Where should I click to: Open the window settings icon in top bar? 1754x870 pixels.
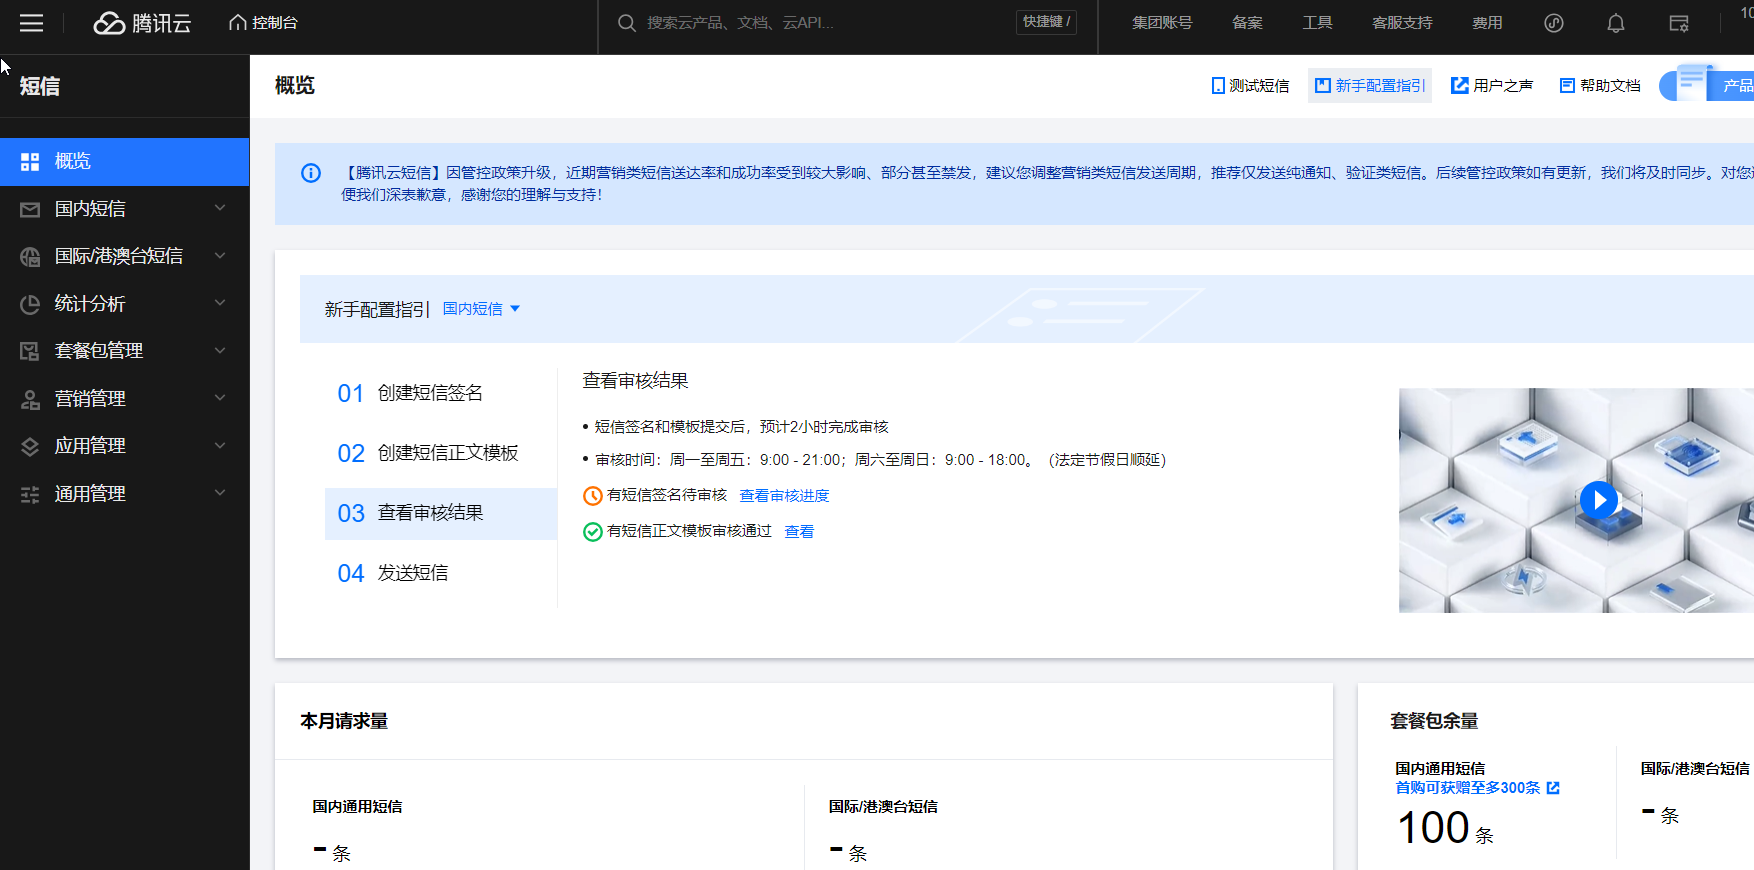click(x=1679, y=23)
